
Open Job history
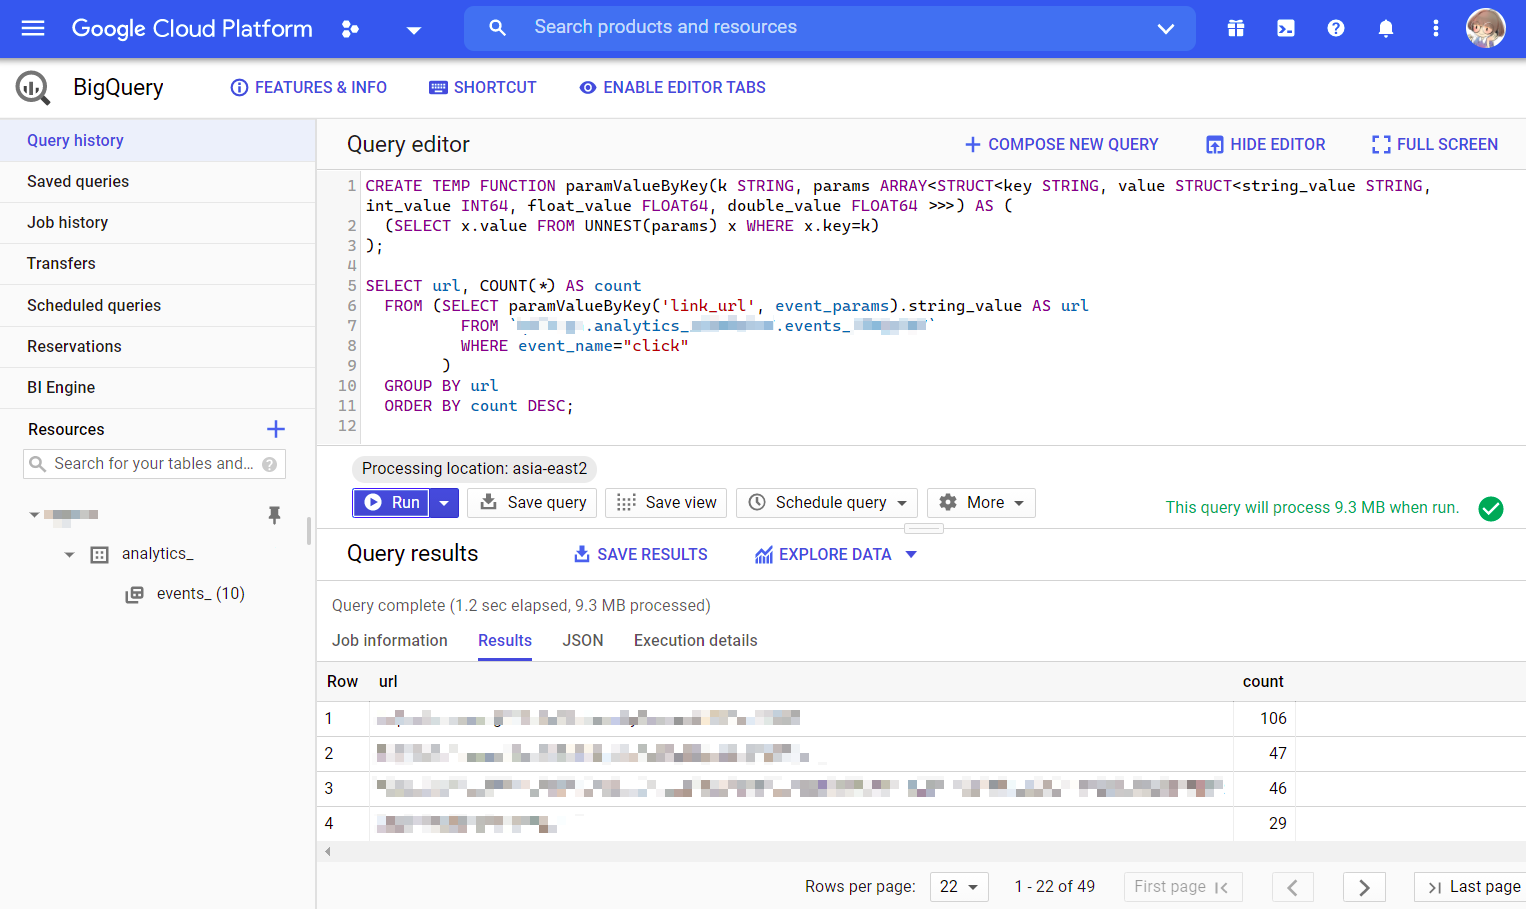158,223
